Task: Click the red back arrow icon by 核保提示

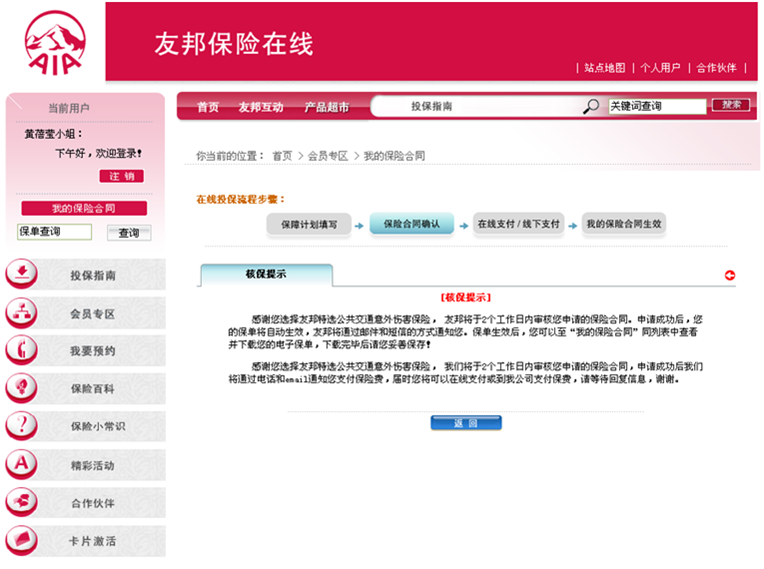Action: (x=729, y=275)
